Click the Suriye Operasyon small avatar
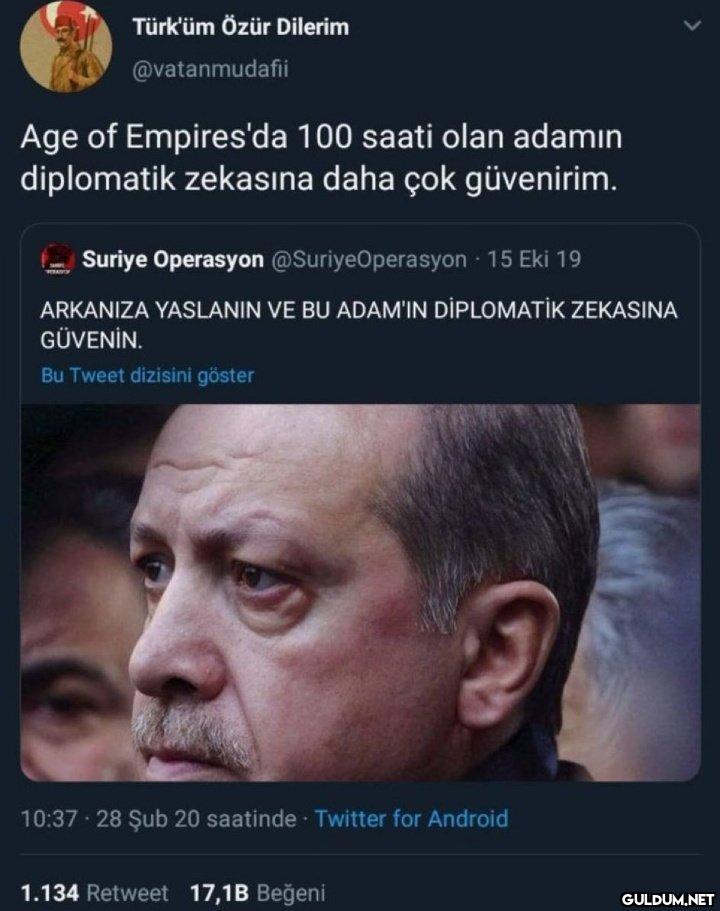The image size is (720, 911). [x=58, y=260]
